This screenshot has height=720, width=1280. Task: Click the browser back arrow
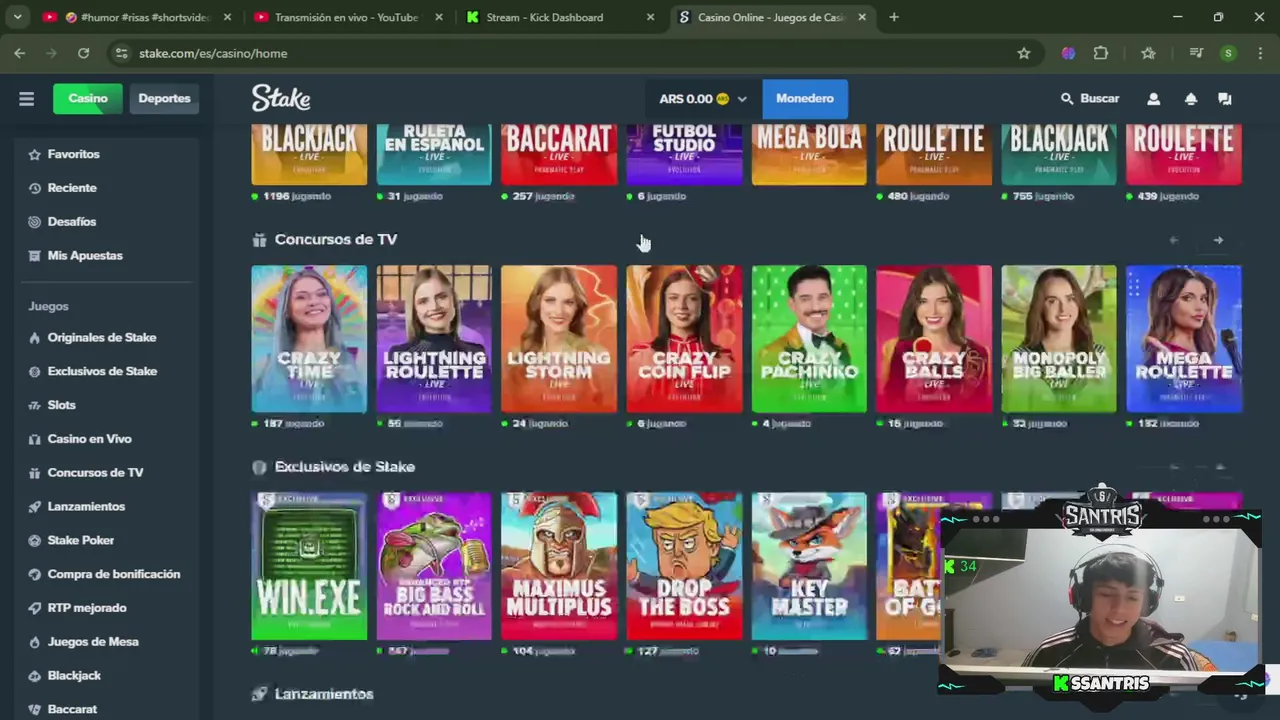(x=20, y=53)
